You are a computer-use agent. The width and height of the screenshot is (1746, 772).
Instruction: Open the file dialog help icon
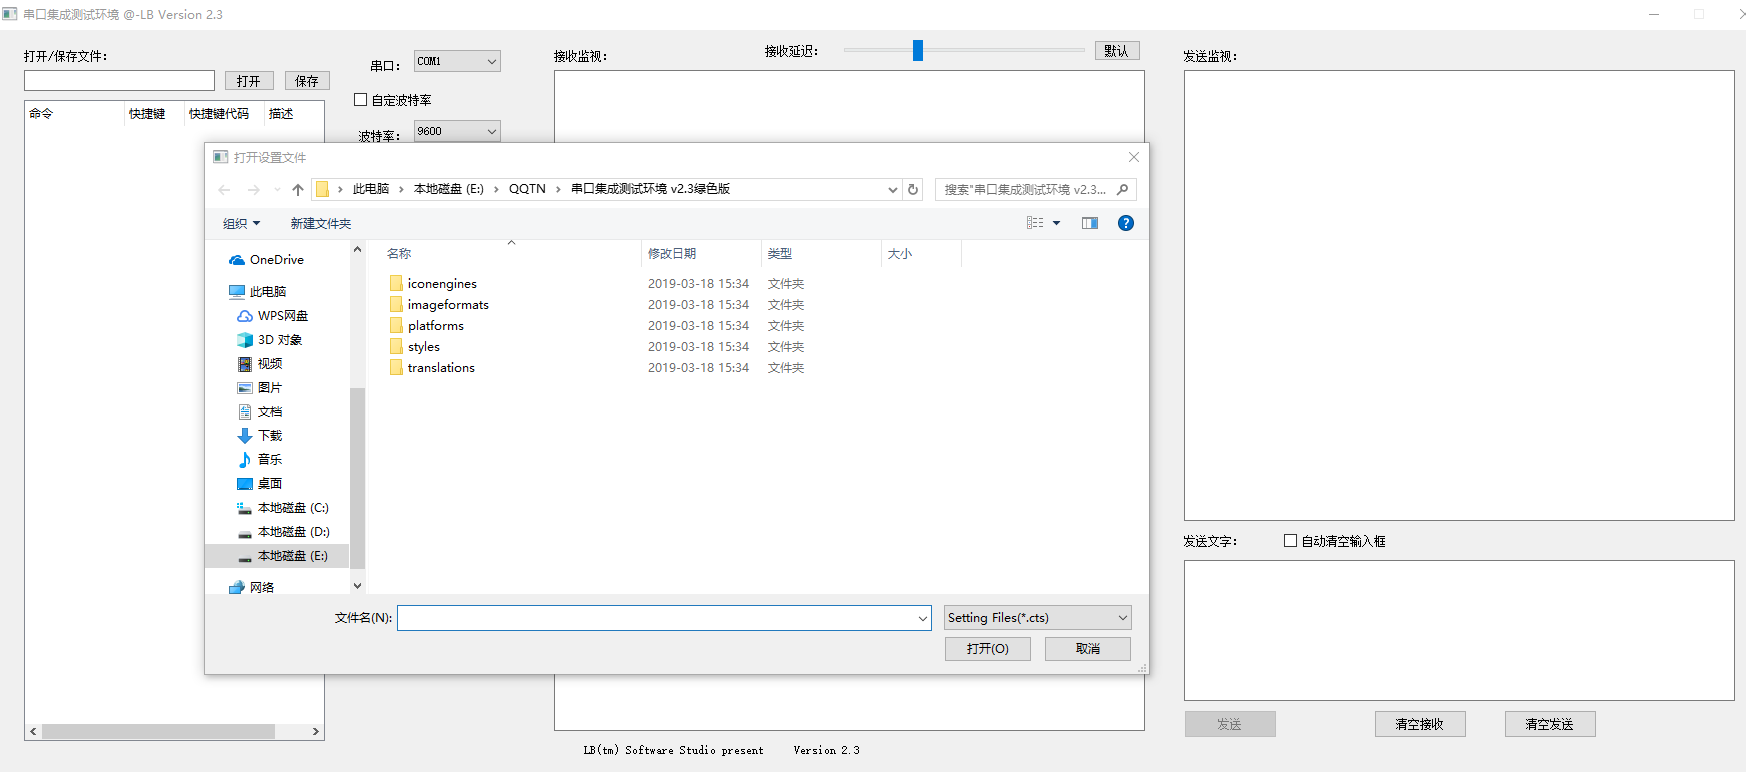[x=1126, y=223]
